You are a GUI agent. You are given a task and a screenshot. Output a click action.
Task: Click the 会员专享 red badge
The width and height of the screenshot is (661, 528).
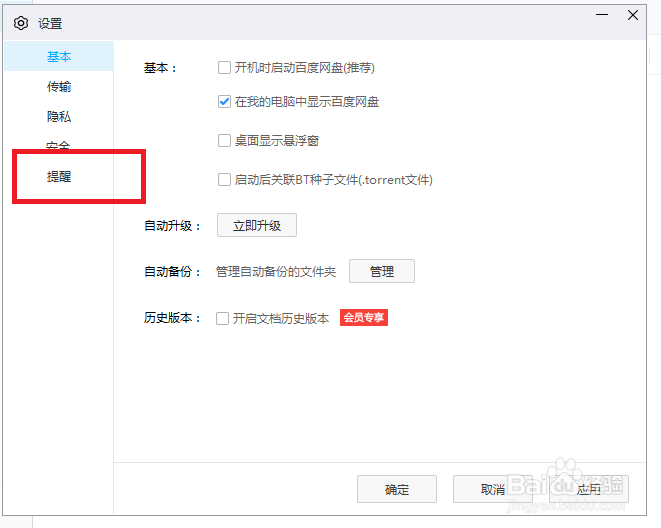364,317
